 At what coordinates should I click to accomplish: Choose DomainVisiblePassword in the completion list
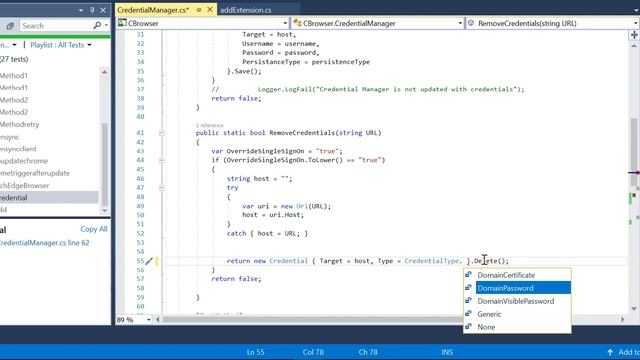coord(517,301)
